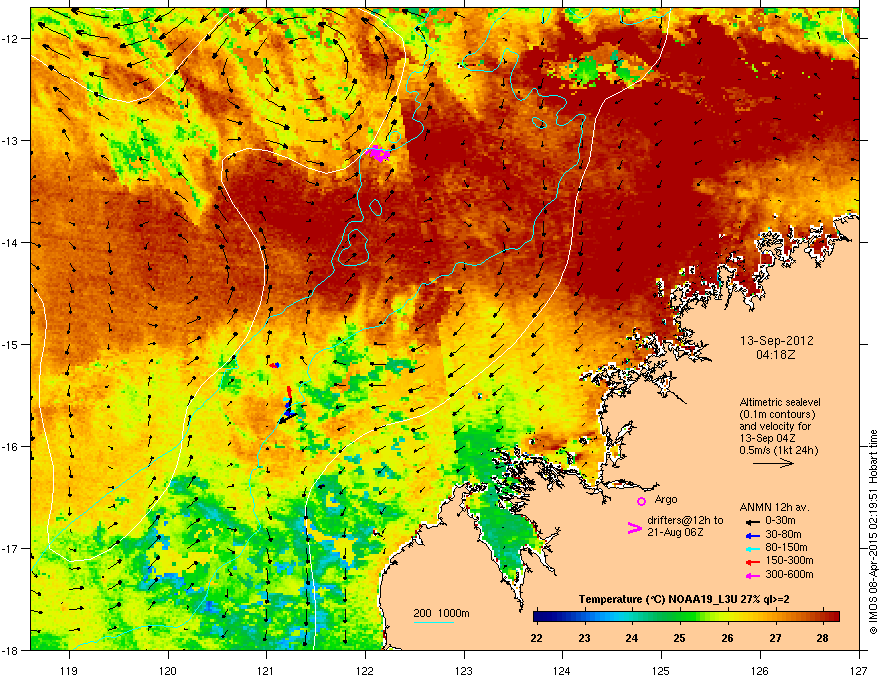Click the '13-Sep-2012' date text
Screen dimensions: 880x680
(776, 341)
